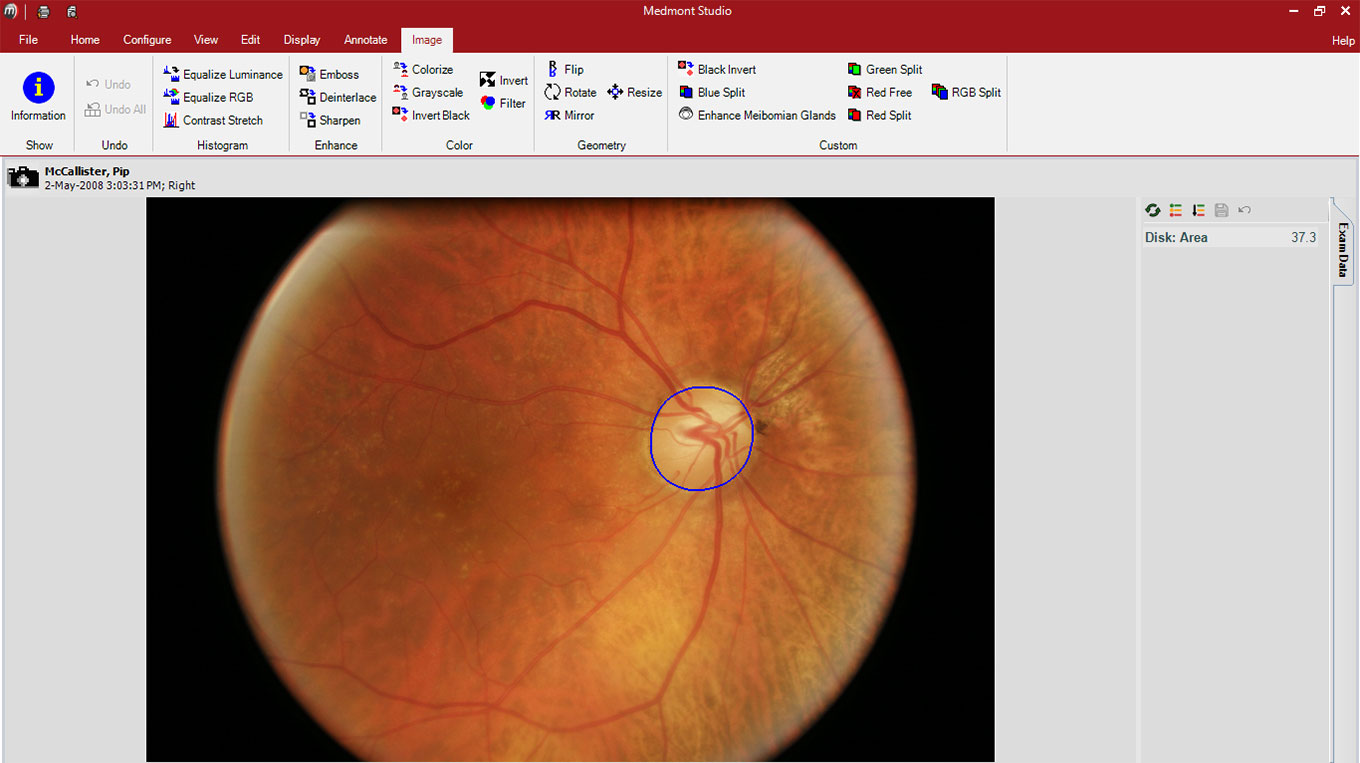Select the Disk: Area measurement row

pos(1230,238)
